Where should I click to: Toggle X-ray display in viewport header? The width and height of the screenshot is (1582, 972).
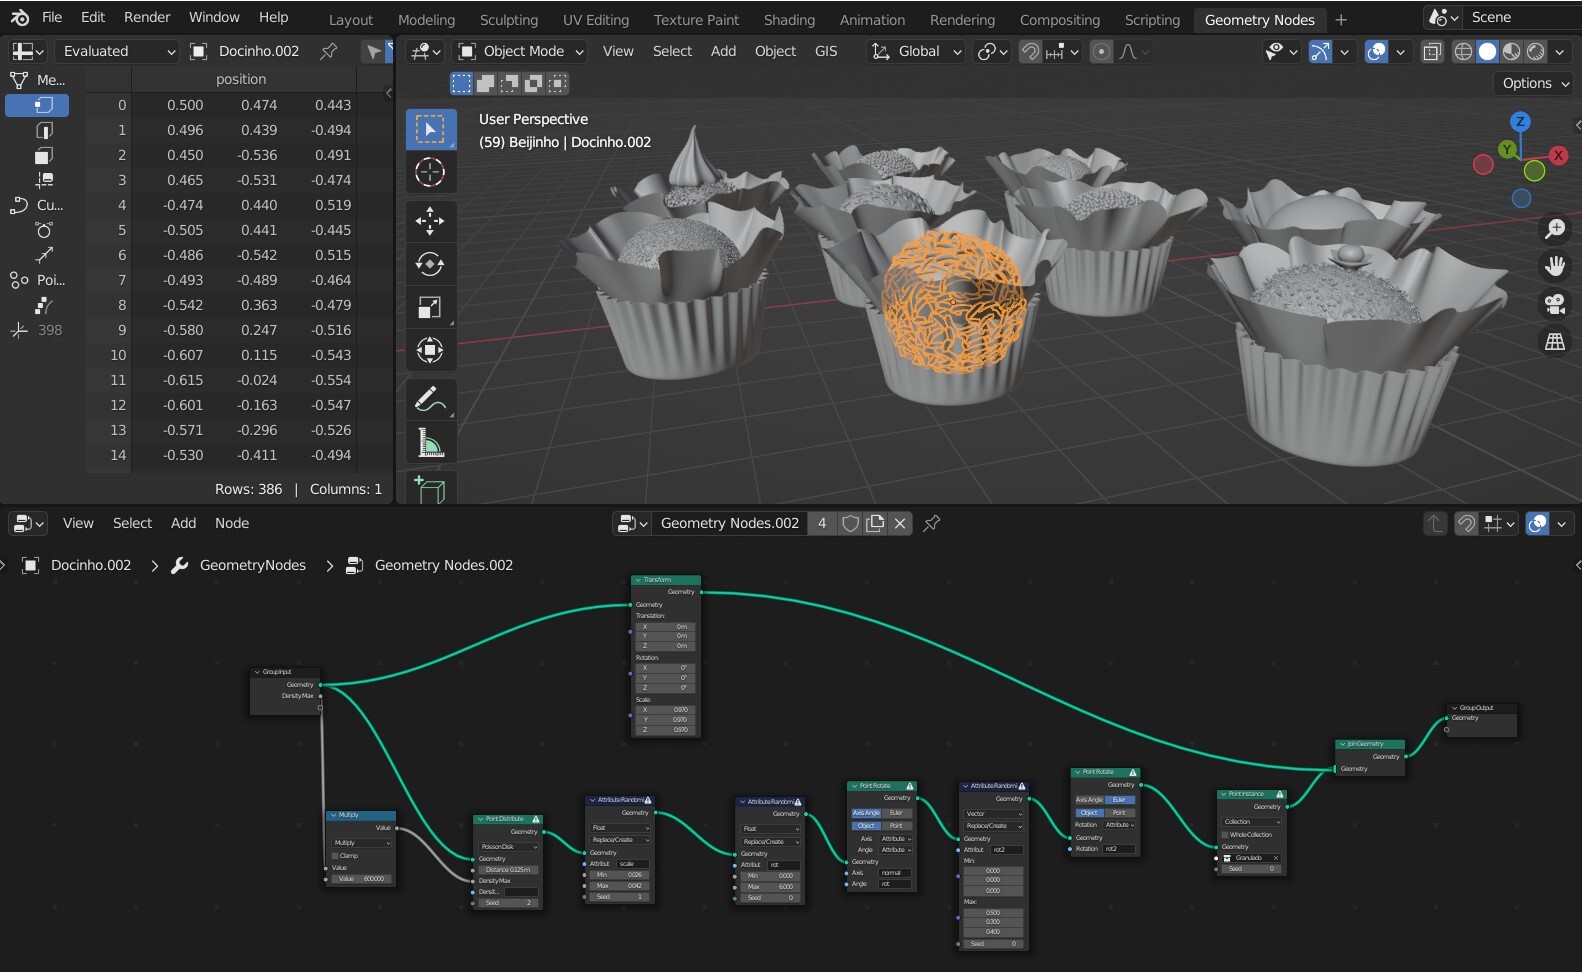[x=1432, y=51]
